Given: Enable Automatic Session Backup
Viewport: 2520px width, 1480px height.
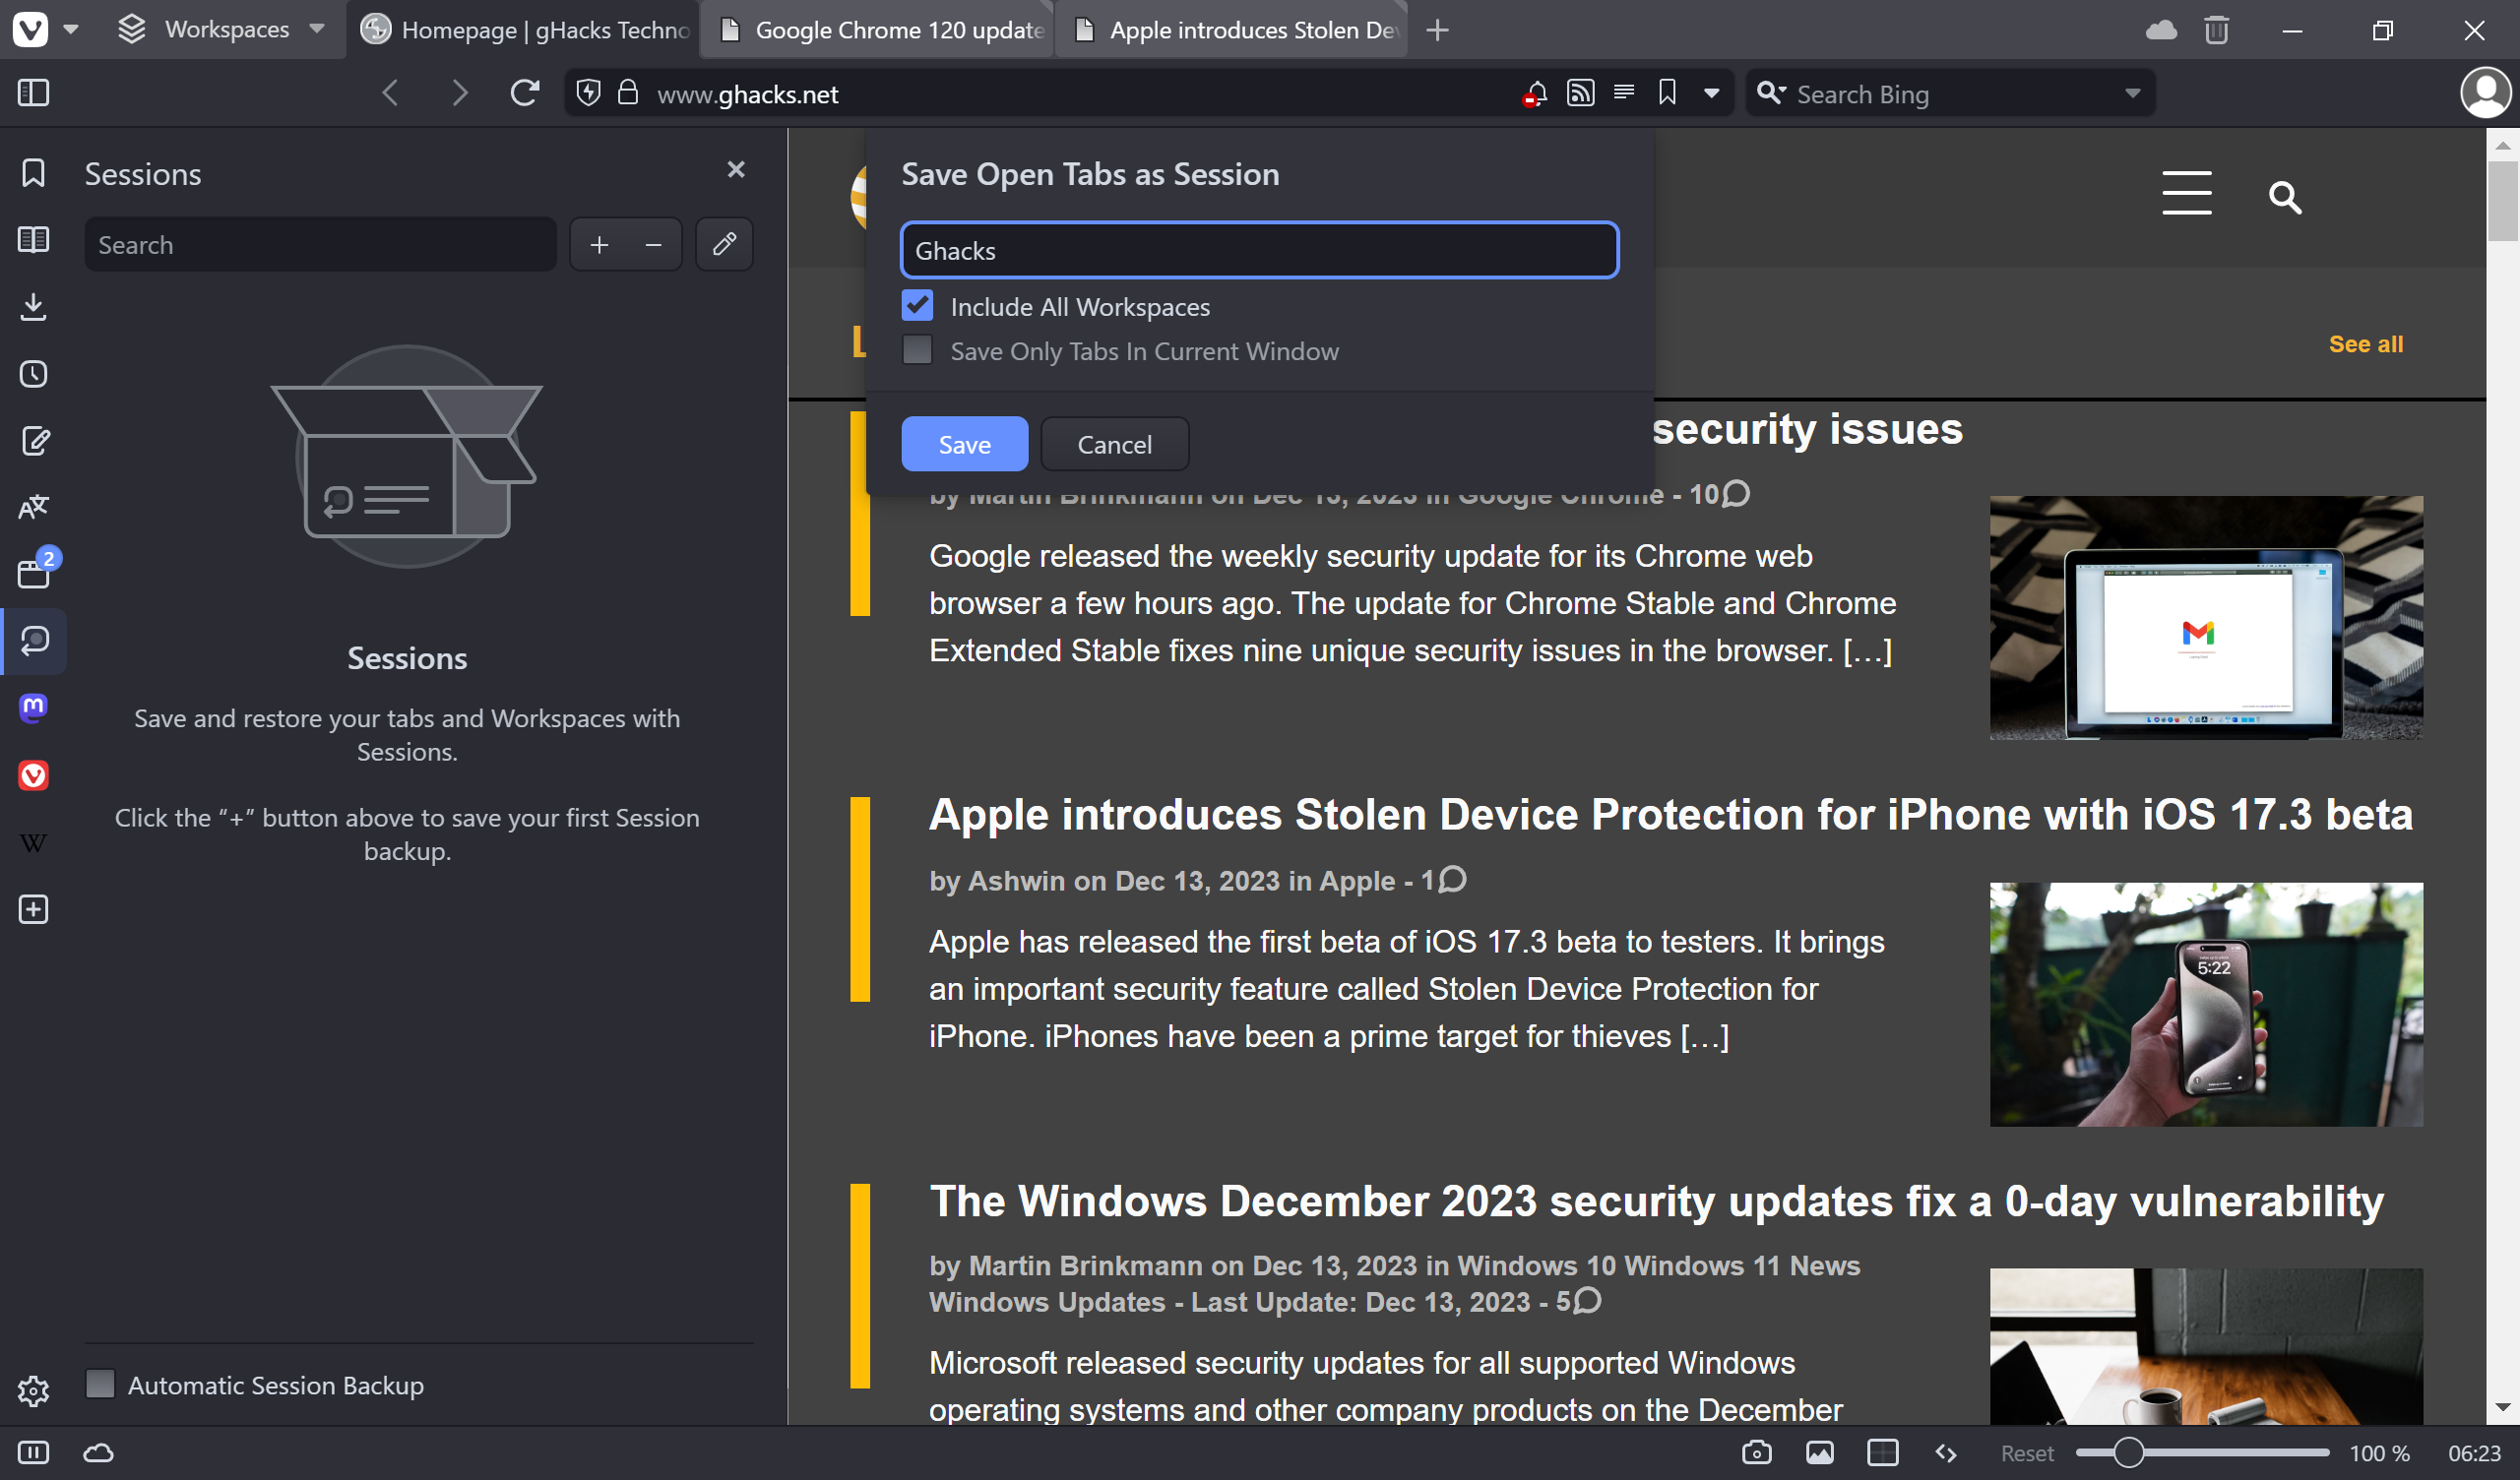Looking at the screenshot, I should [100, 1384].
